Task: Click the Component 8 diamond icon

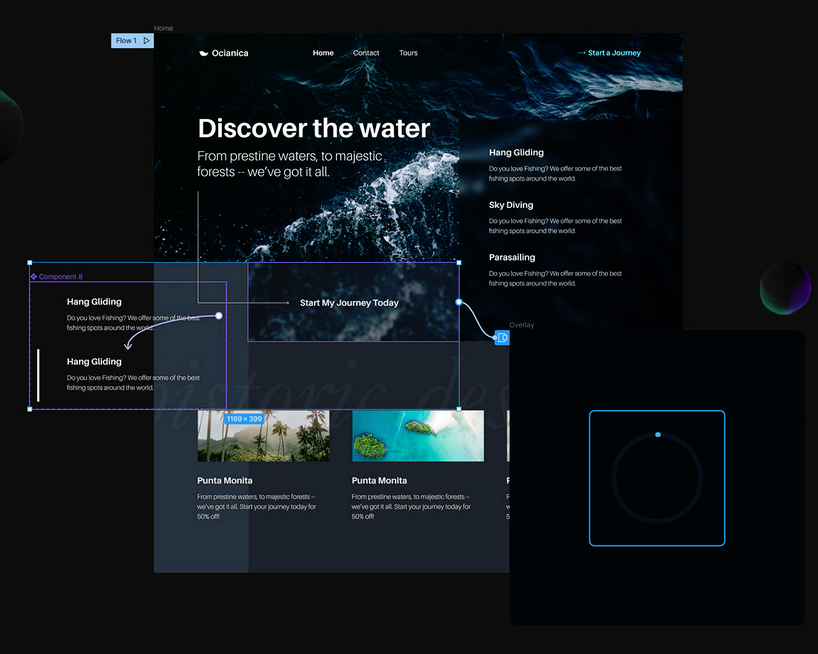Action: coord(33,276)
